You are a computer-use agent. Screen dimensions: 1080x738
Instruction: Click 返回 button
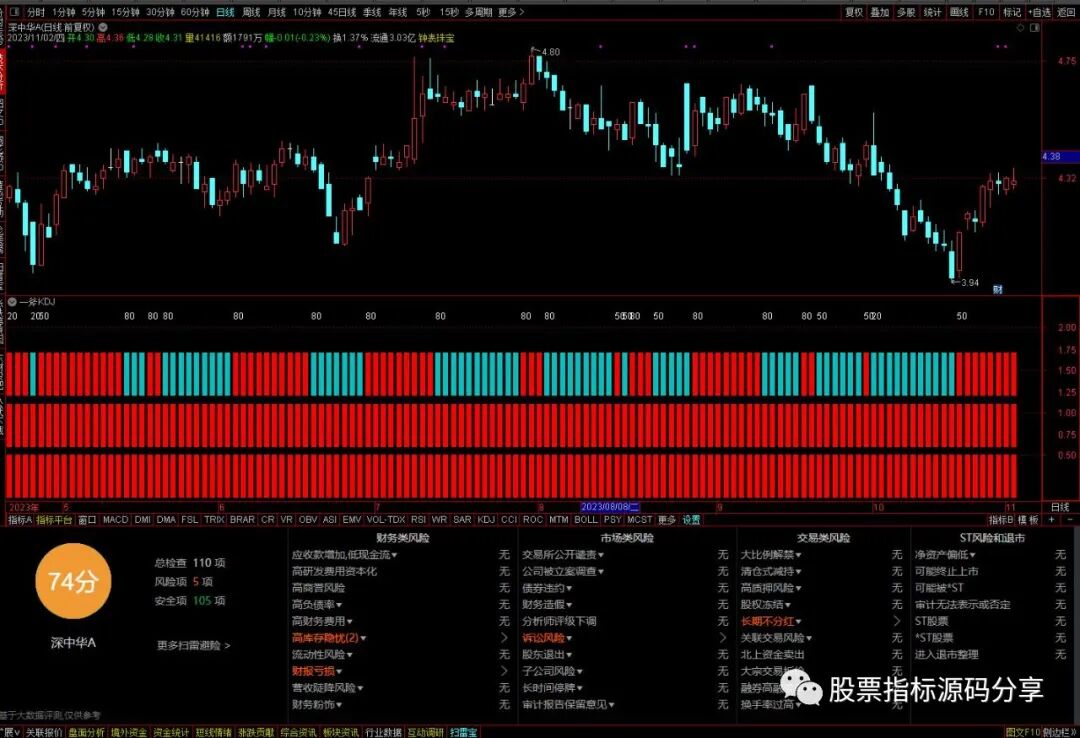pos(1066,12)
